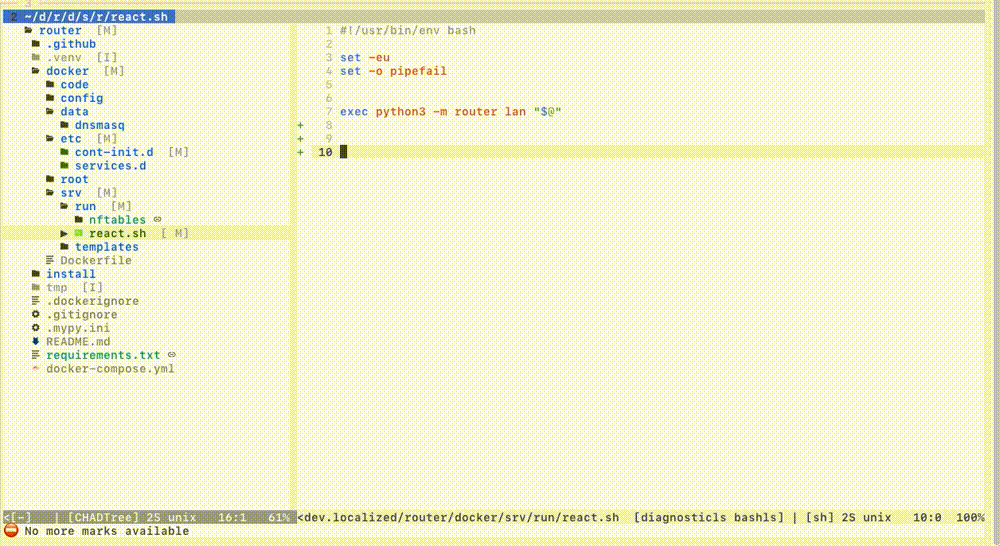This screenshot has width=1000, height=546.
Task: Click the gear icon beside .gitignore
Action: [36, 314]
